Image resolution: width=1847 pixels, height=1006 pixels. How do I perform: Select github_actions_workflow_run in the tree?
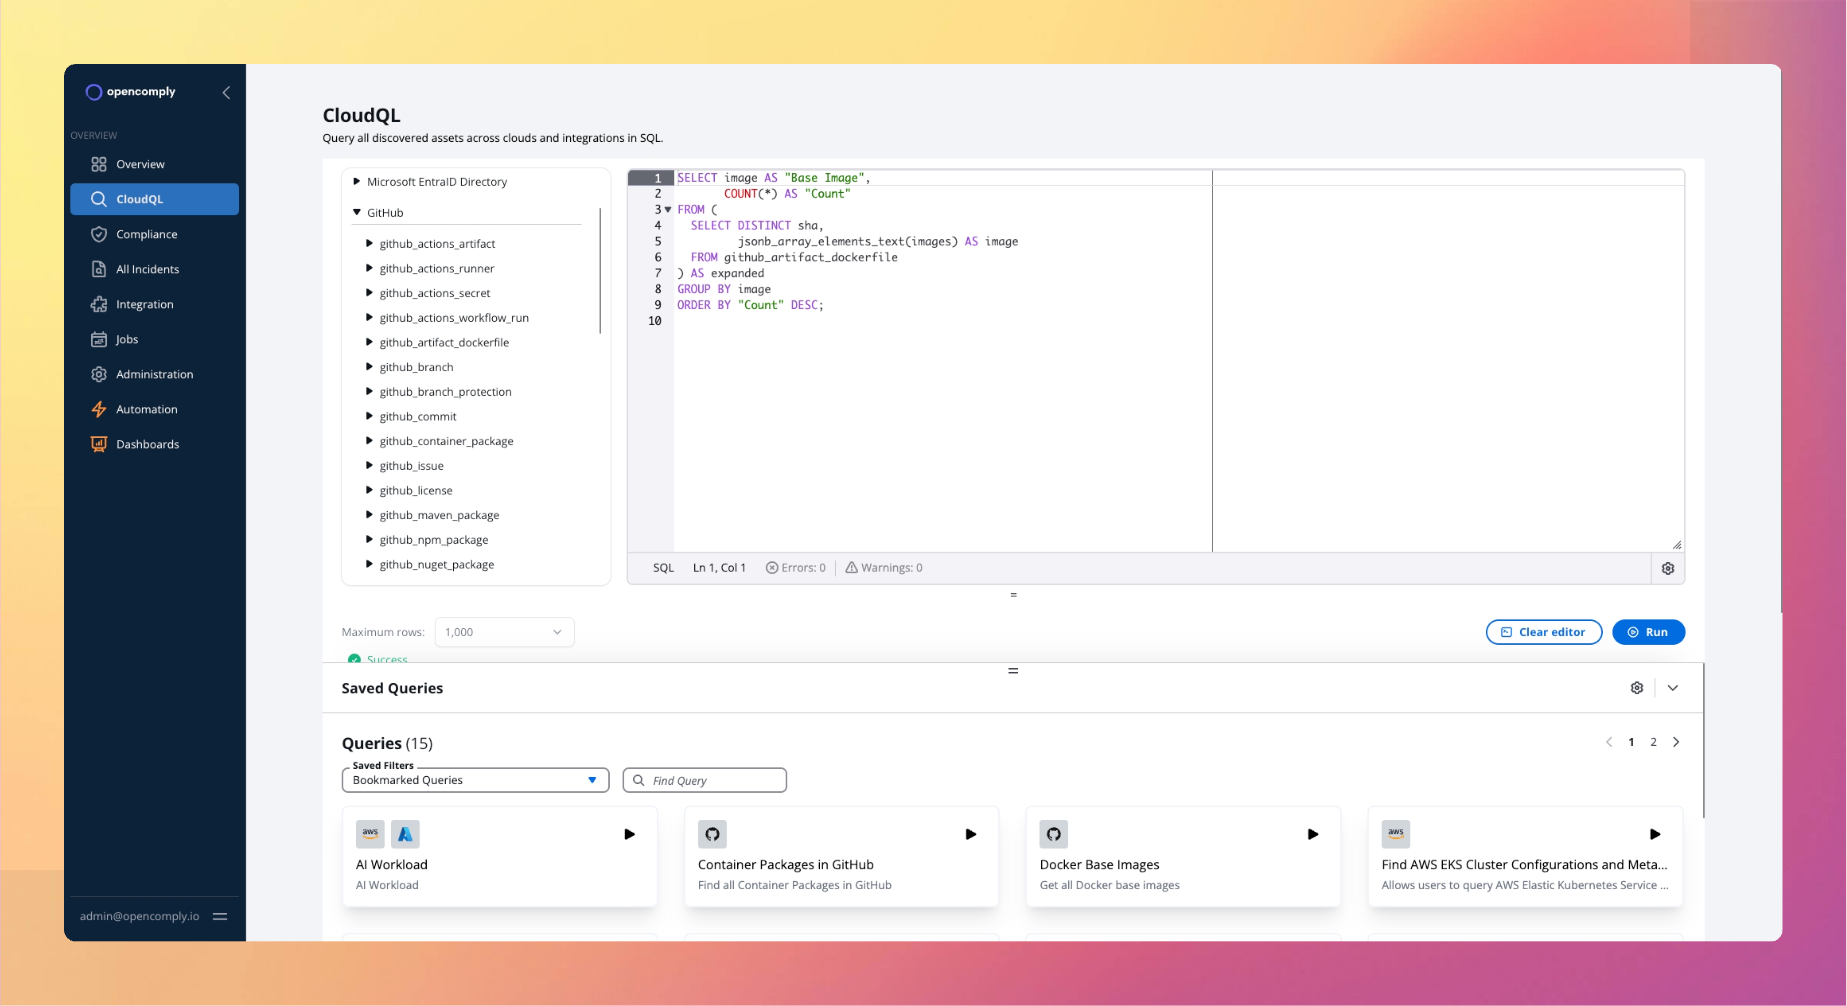[454, 318]
